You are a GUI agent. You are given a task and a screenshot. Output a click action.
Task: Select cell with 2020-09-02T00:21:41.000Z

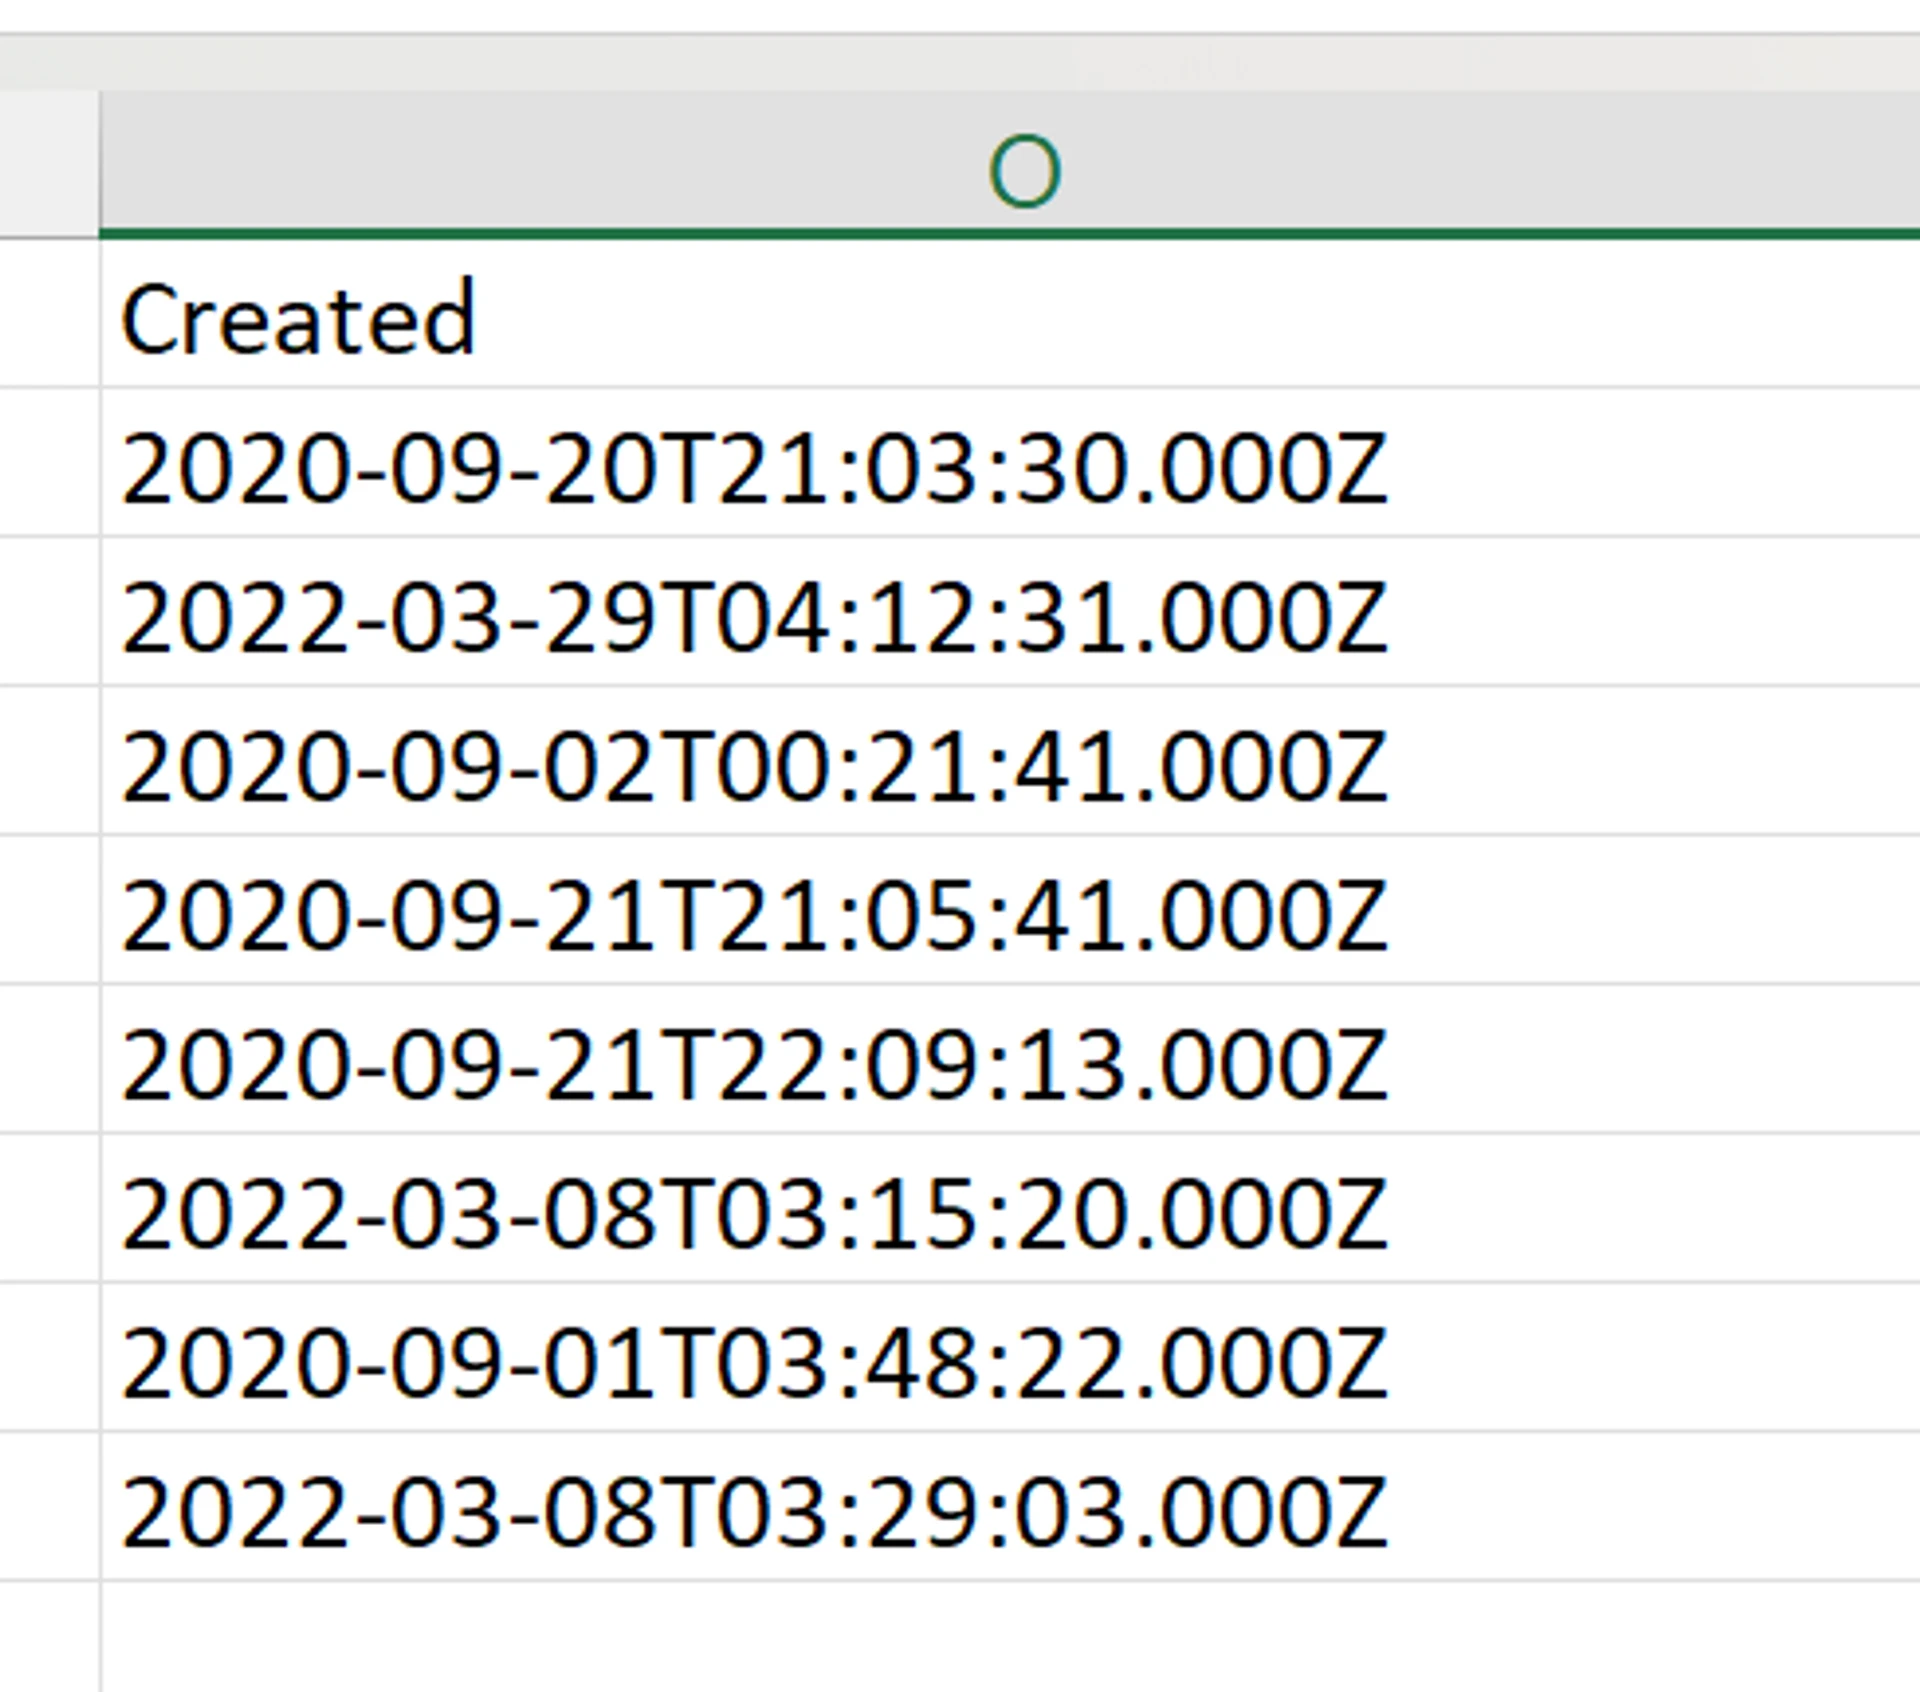point(754,765)
